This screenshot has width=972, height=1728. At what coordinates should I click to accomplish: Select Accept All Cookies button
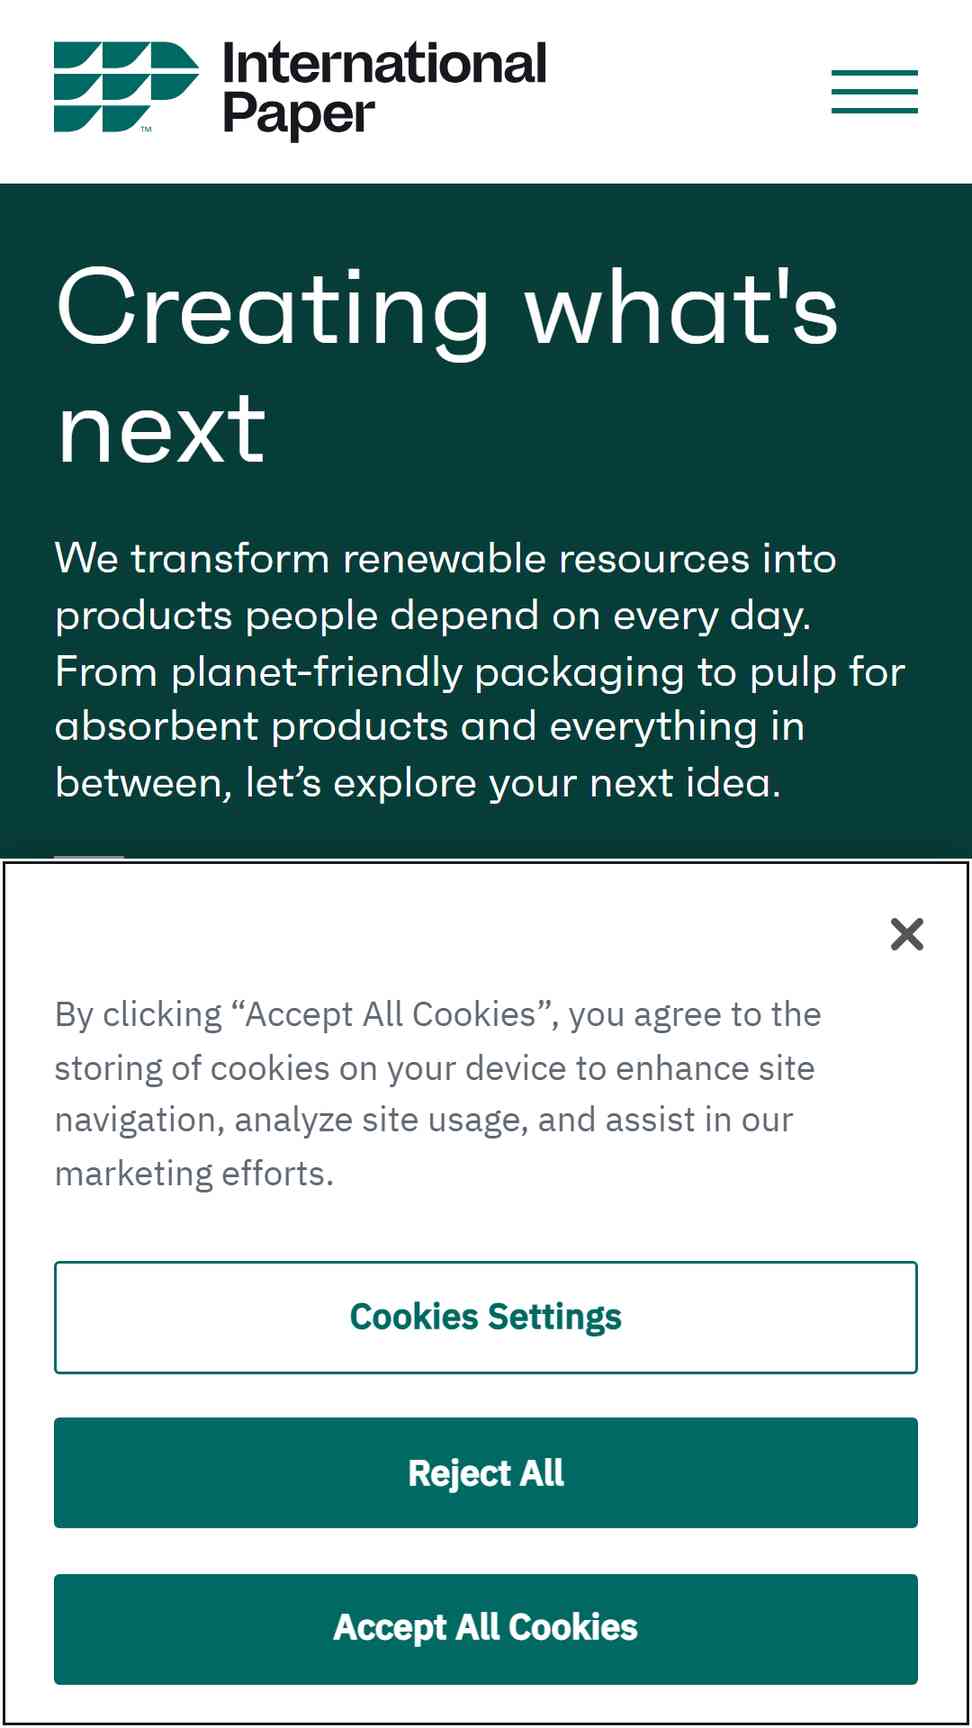(486, 1629)
